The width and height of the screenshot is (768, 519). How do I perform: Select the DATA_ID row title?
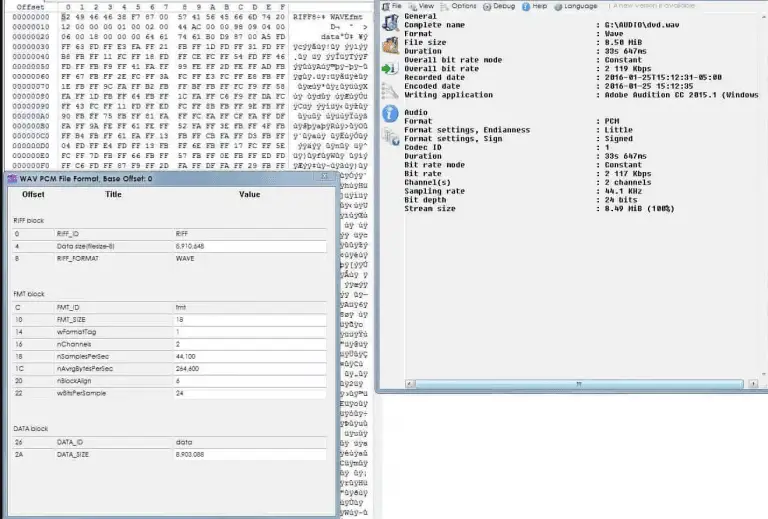click(x=70, y=442)
